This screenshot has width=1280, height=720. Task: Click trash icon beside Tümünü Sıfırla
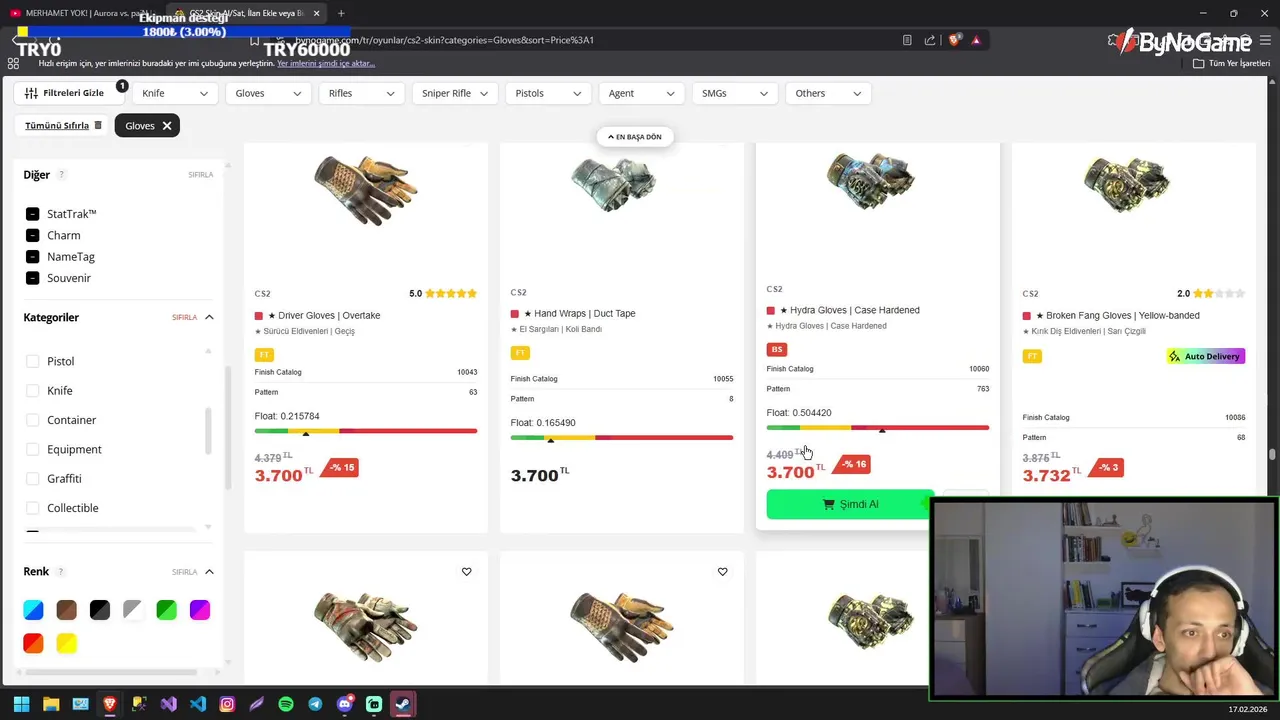98,125
